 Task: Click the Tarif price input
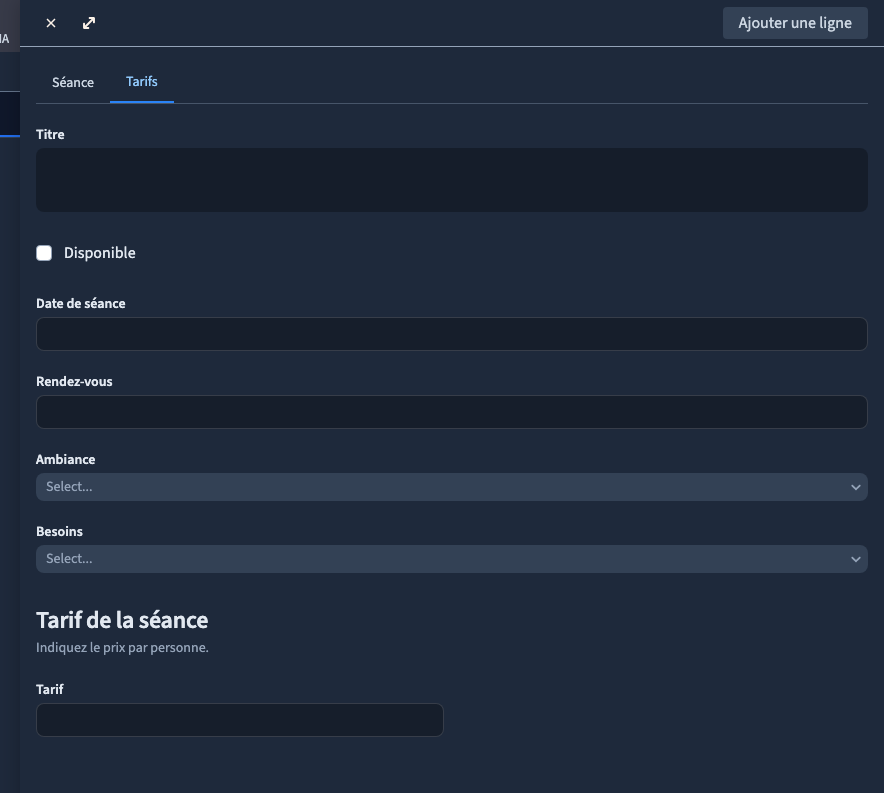240,720
